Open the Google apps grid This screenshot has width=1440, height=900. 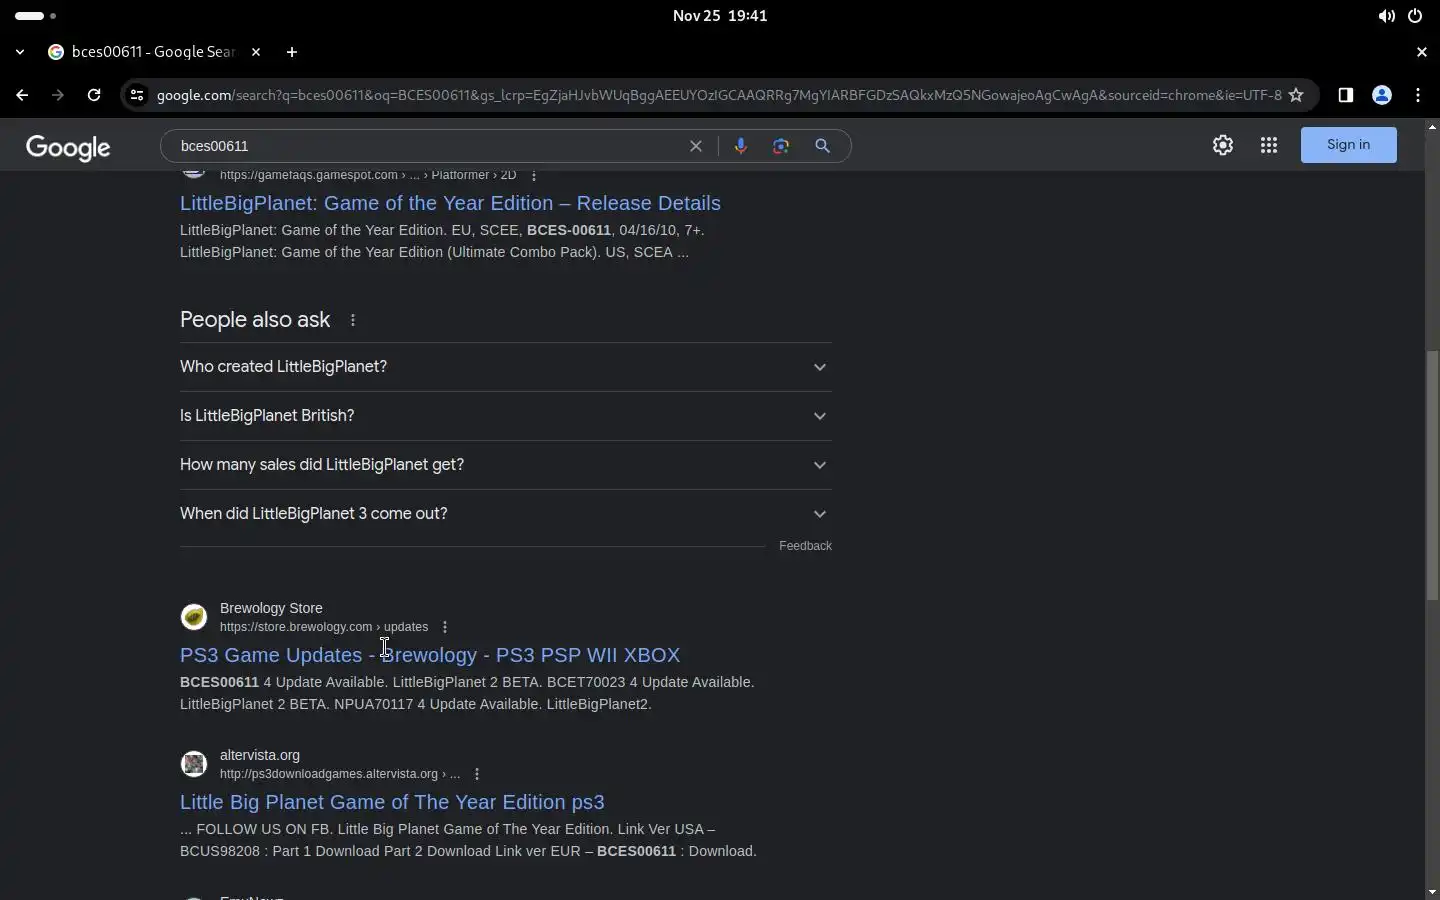pyautogui.click(x=1269, y=145)
